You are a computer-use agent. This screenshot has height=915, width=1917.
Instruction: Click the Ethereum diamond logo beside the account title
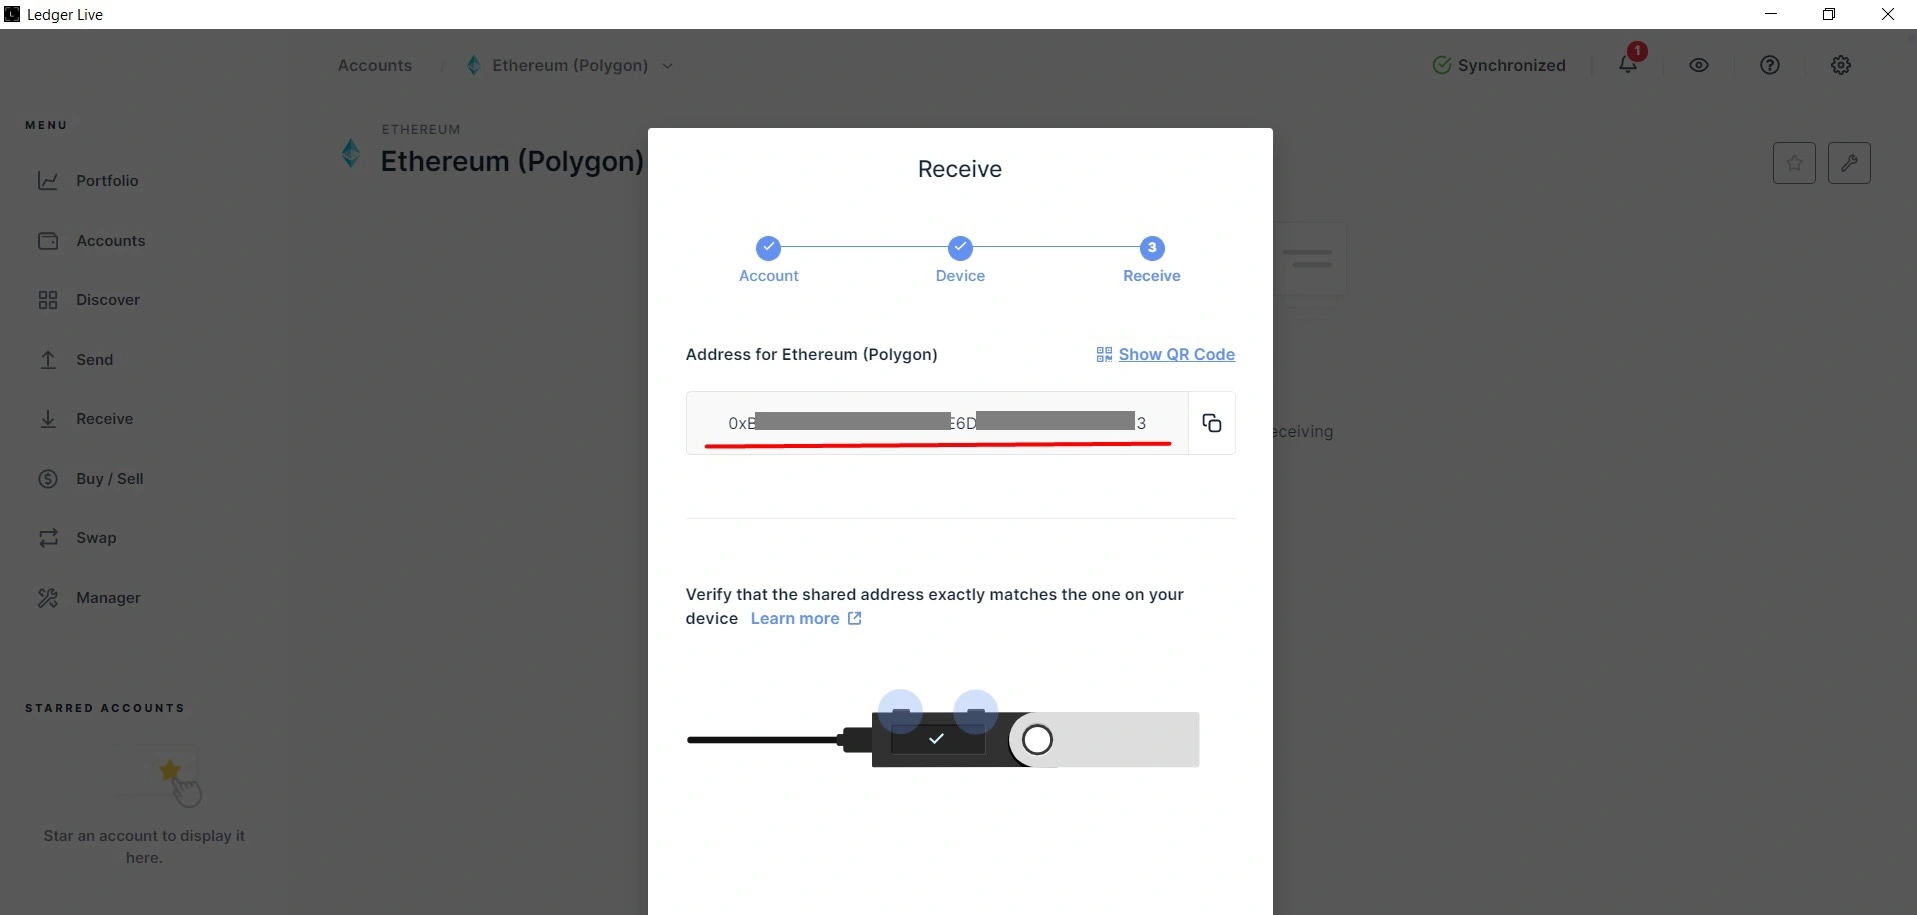(x=350, y=153)
